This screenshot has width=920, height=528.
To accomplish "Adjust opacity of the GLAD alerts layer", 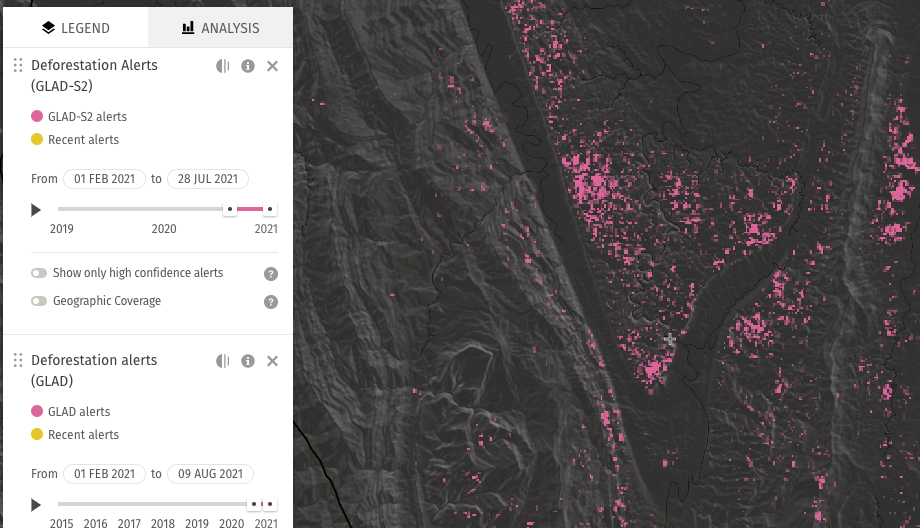I will tap(222, 361).
